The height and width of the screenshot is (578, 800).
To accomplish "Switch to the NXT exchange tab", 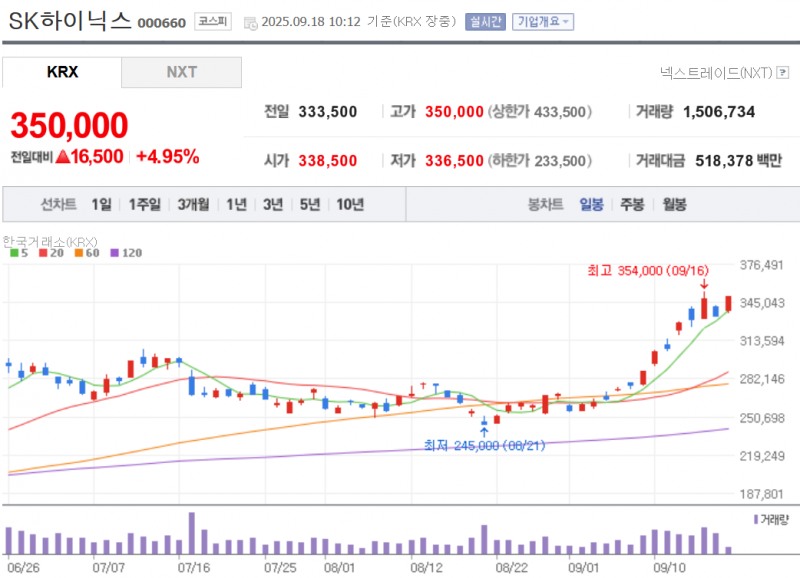I will (181, 72).
